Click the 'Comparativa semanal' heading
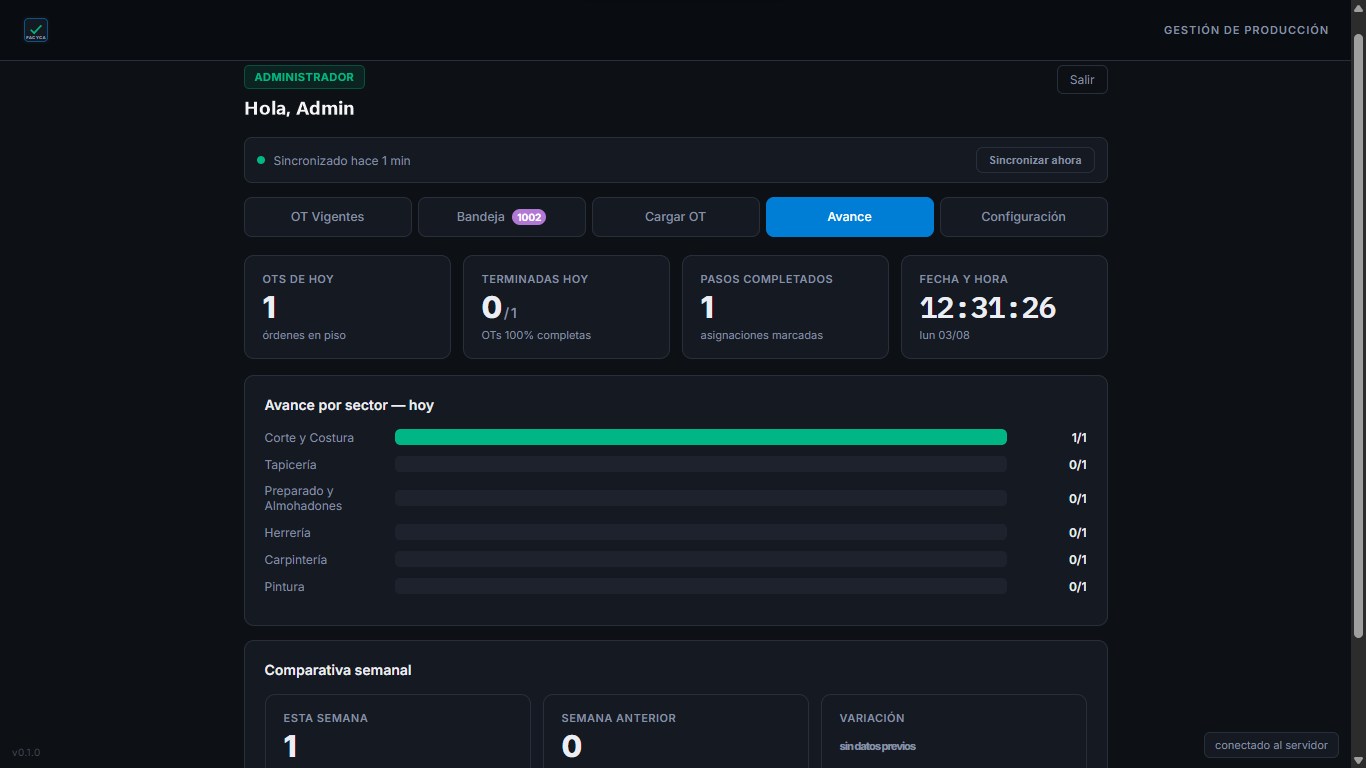1366x768 pixels. pyautogui.click(x=338, y=670)
